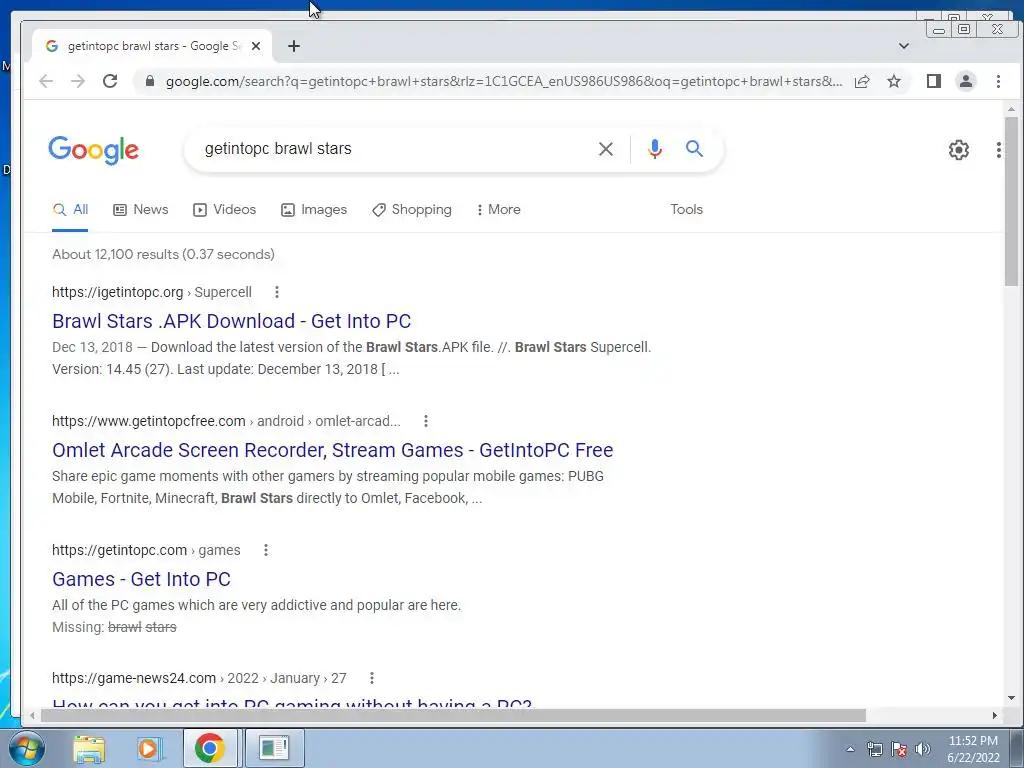The image size is (1024, 768).
Task: Bookmark this page with star icon
Action: [894, 81]
